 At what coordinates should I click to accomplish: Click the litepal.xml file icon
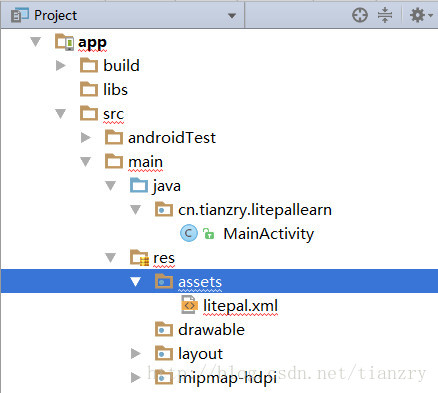(x=189, y=304)
